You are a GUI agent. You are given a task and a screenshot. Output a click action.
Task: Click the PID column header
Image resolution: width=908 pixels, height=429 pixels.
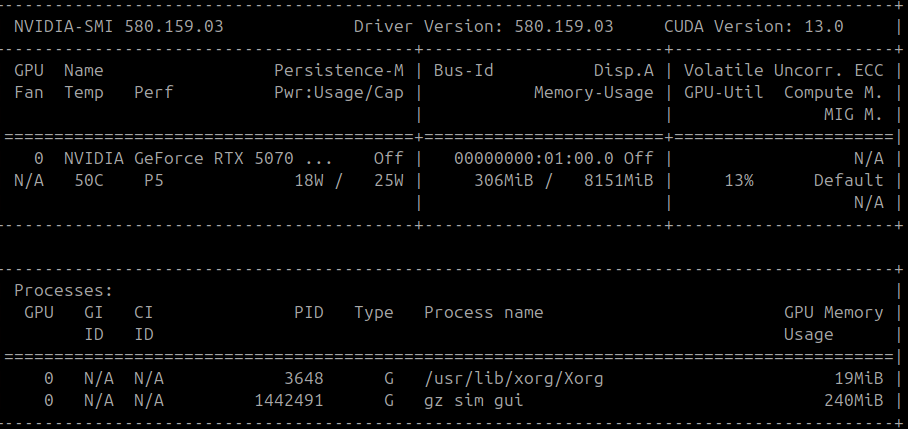[x=309, y=313]
